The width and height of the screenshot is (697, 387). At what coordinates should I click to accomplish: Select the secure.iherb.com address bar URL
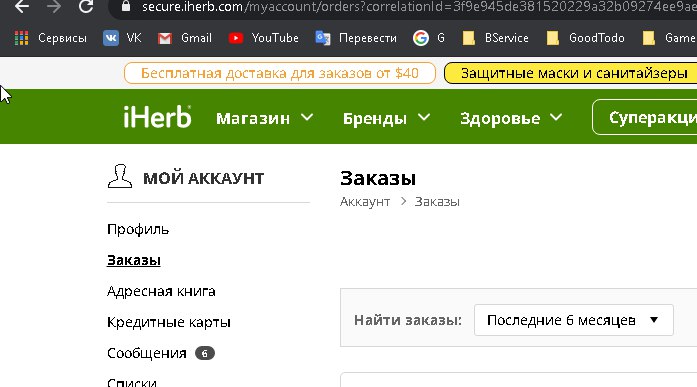(x=419, y=6)
